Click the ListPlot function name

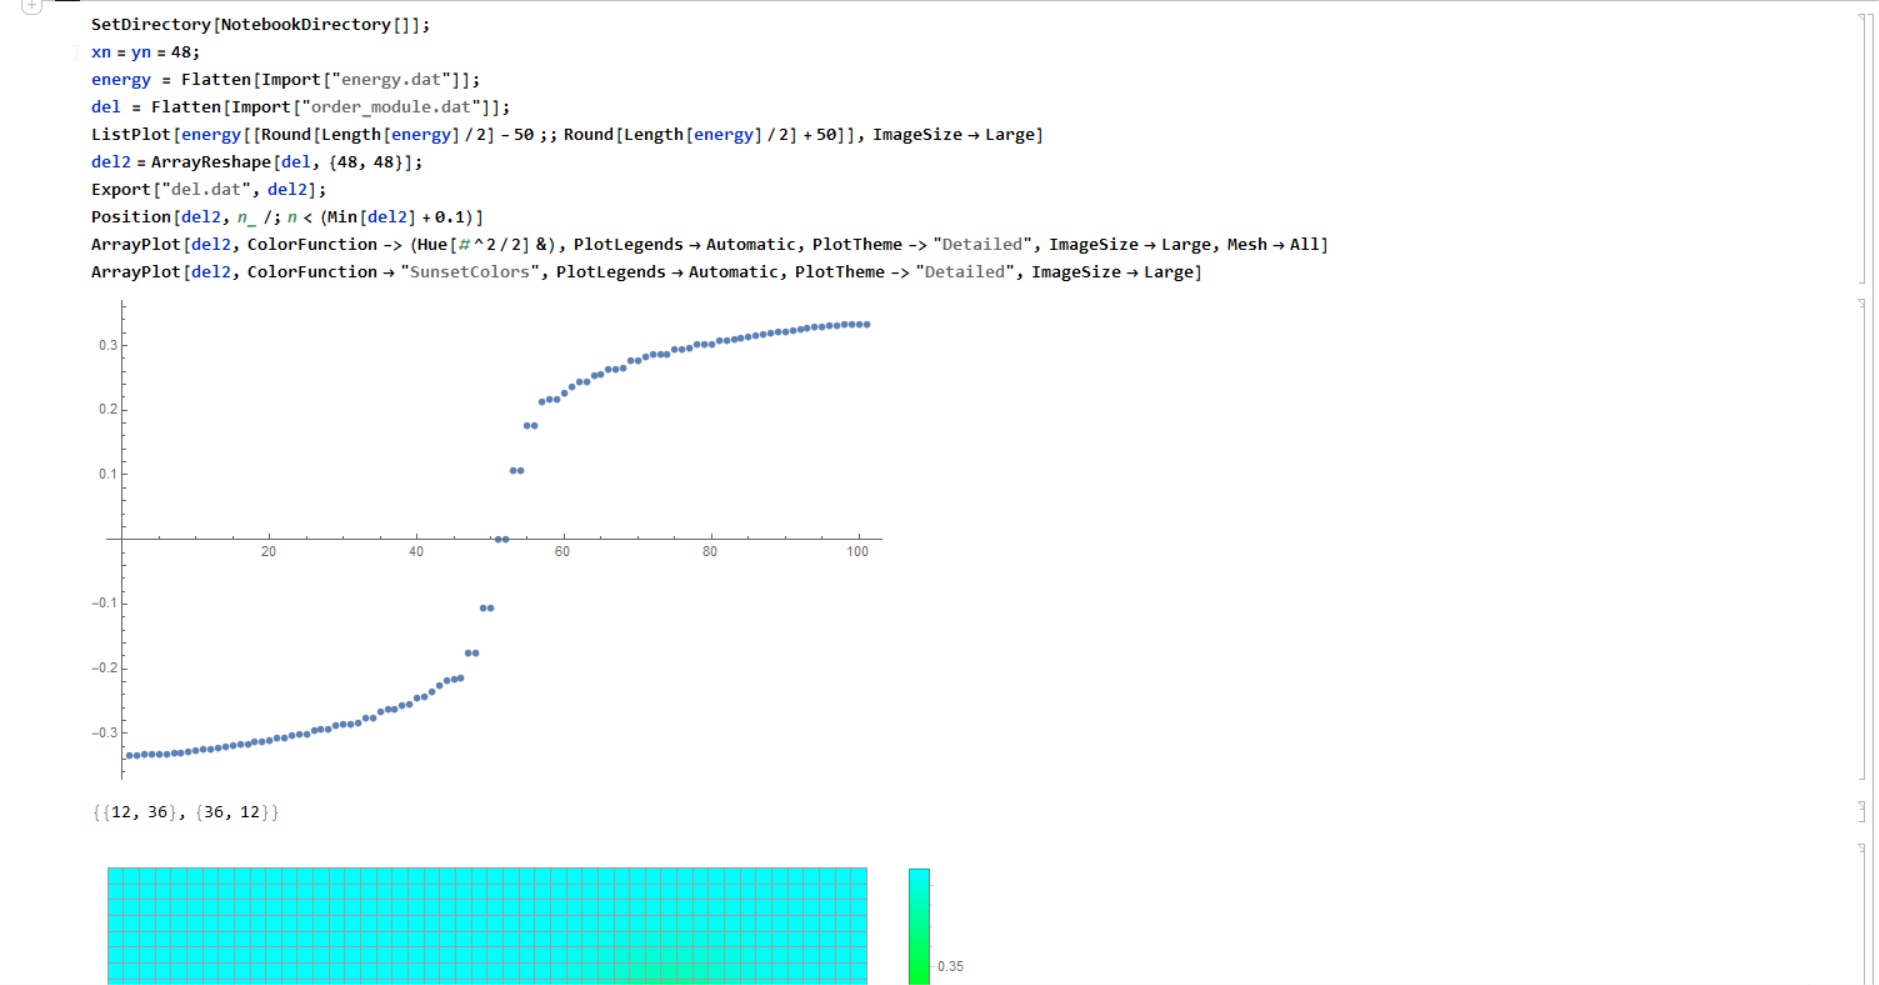point(131,134)
